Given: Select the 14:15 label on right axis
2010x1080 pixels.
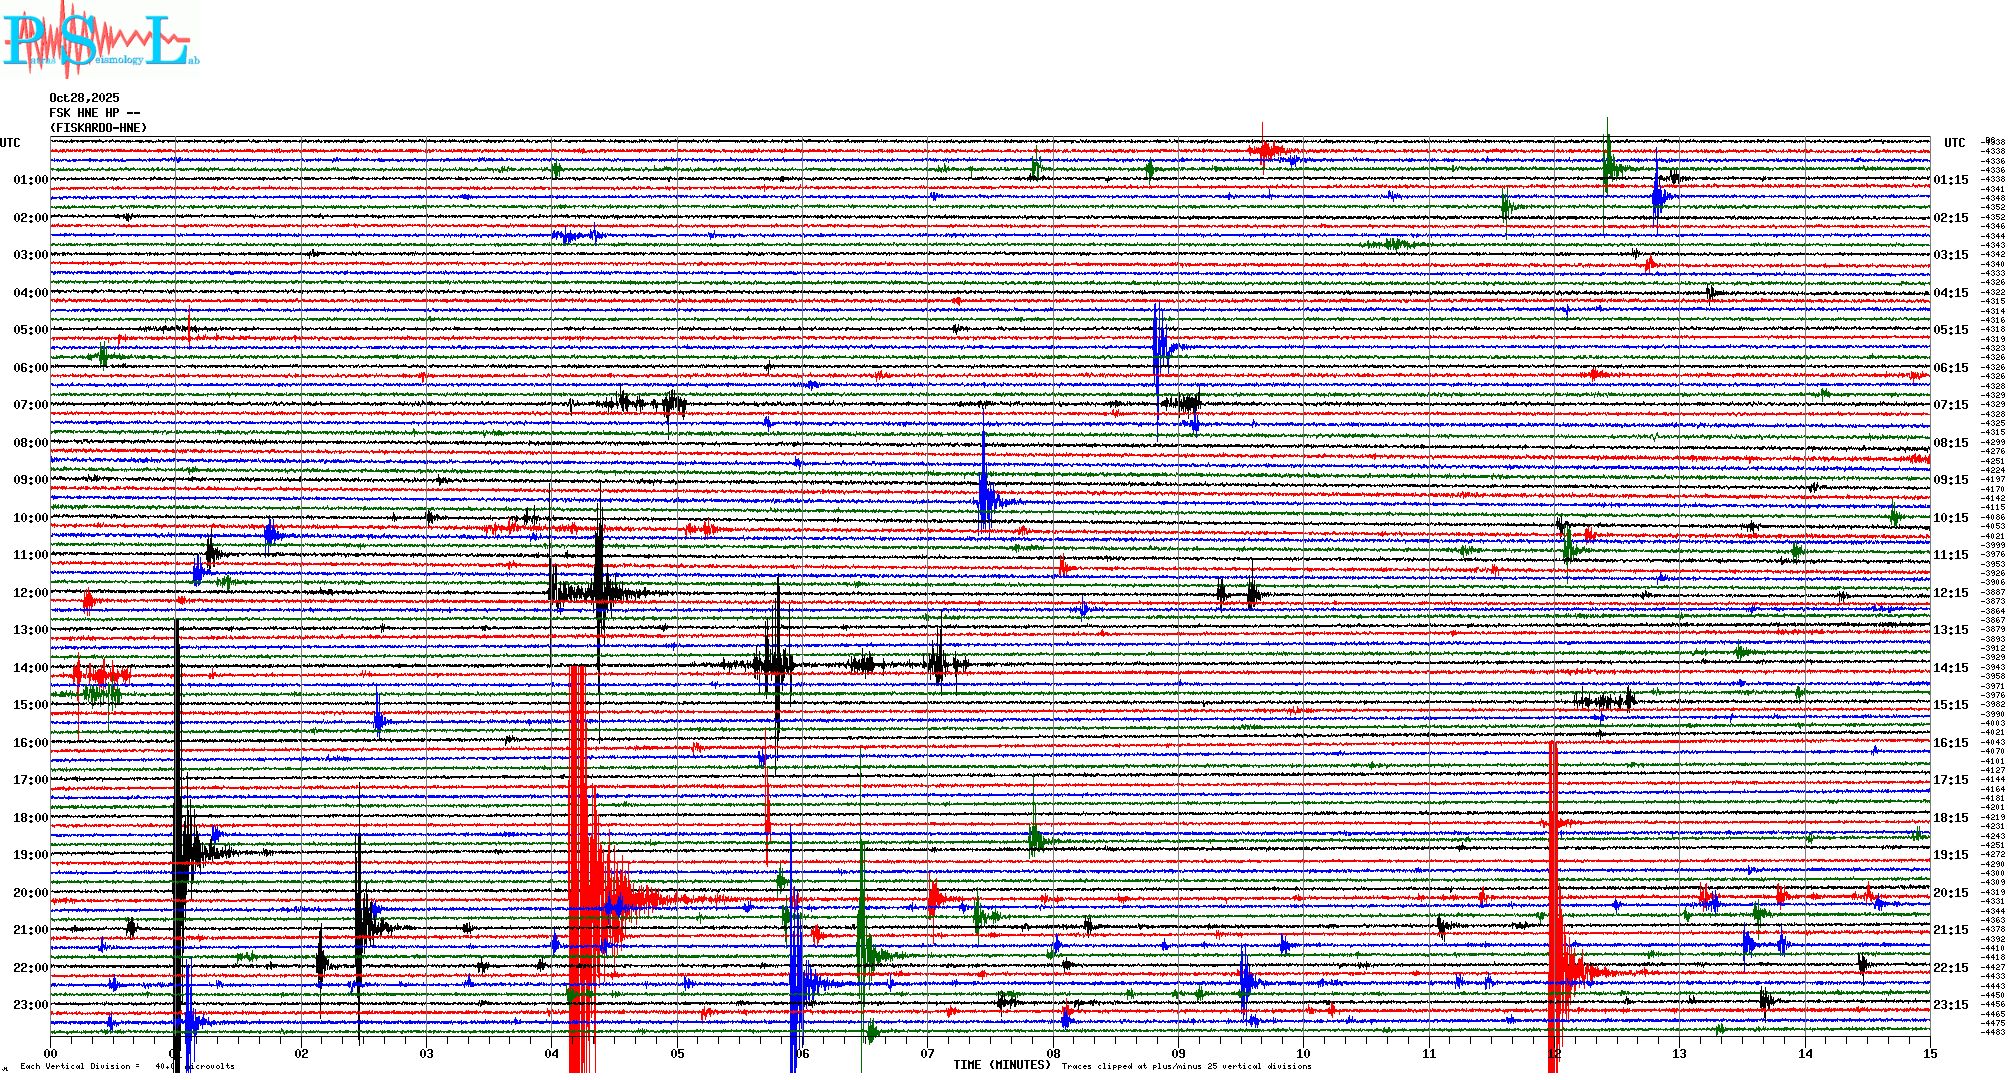Looking at the screenshot, I should [1950, 668].
